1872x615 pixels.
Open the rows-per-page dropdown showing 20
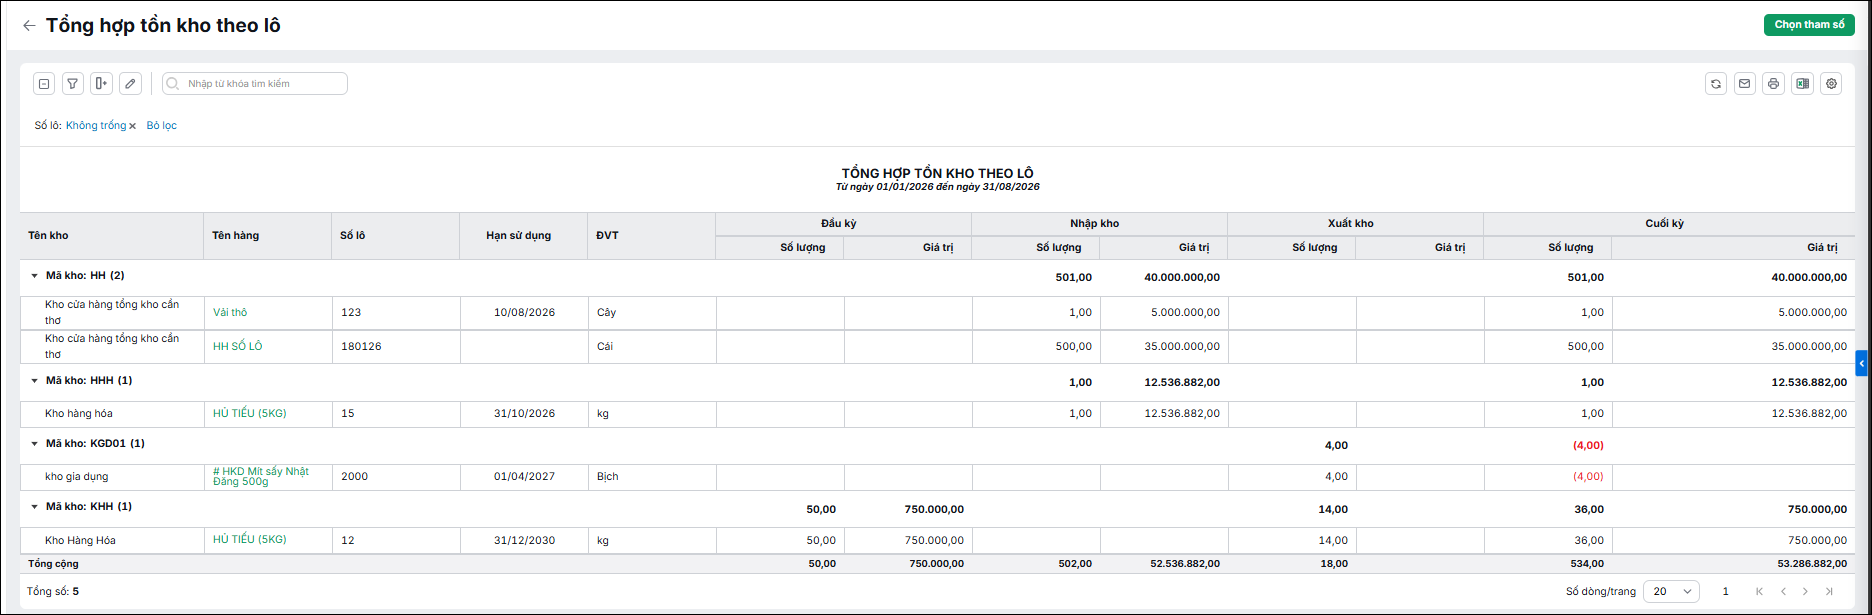(x=1671, y=591)
